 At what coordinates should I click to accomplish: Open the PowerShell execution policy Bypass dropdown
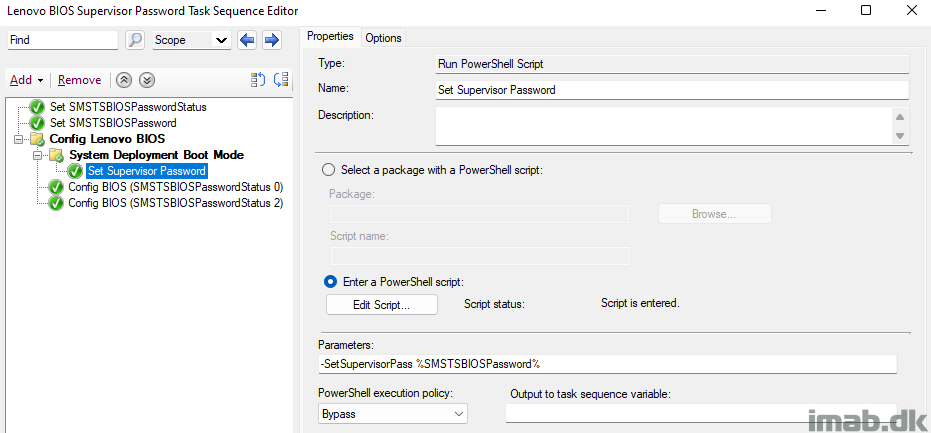[x=392, y=413]
